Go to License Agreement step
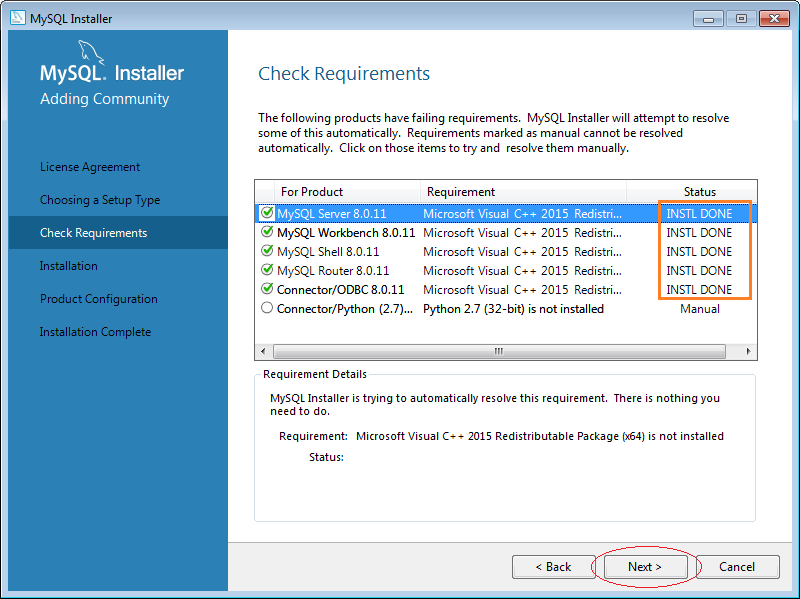The image size is (800, 599). click(x=90, y=167)
